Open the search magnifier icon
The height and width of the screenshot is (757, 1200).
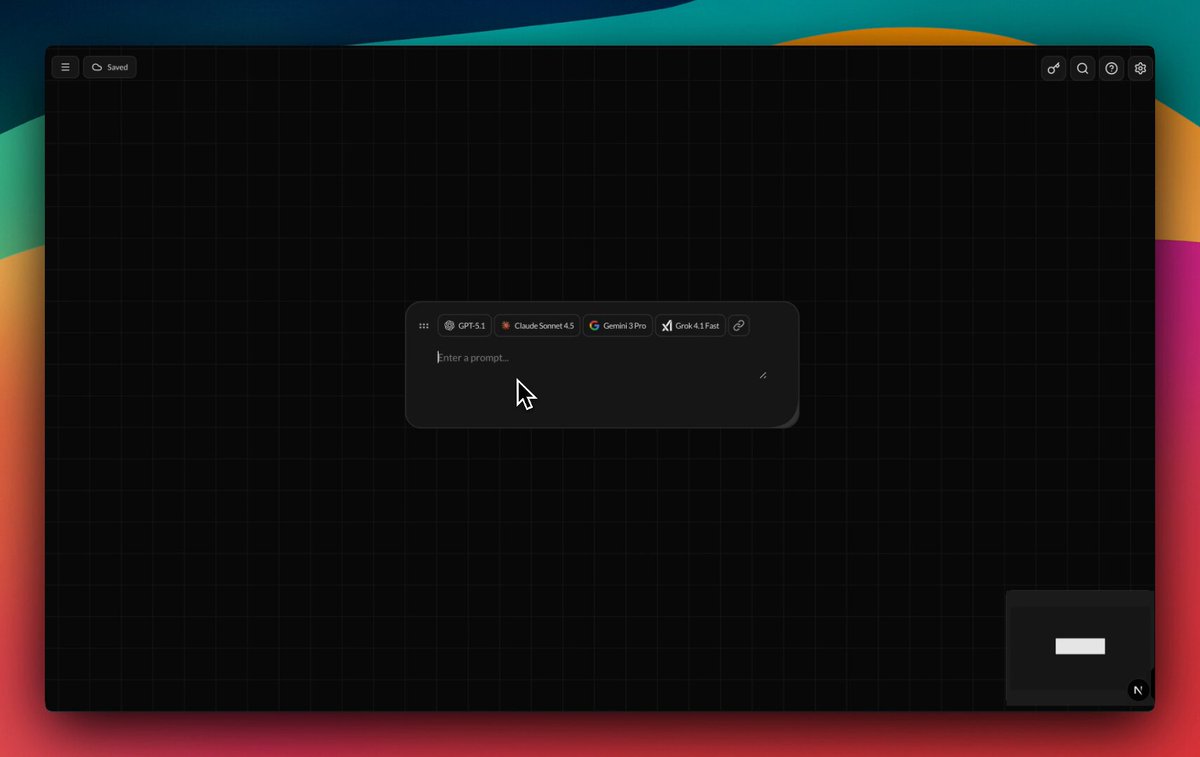1082,68
